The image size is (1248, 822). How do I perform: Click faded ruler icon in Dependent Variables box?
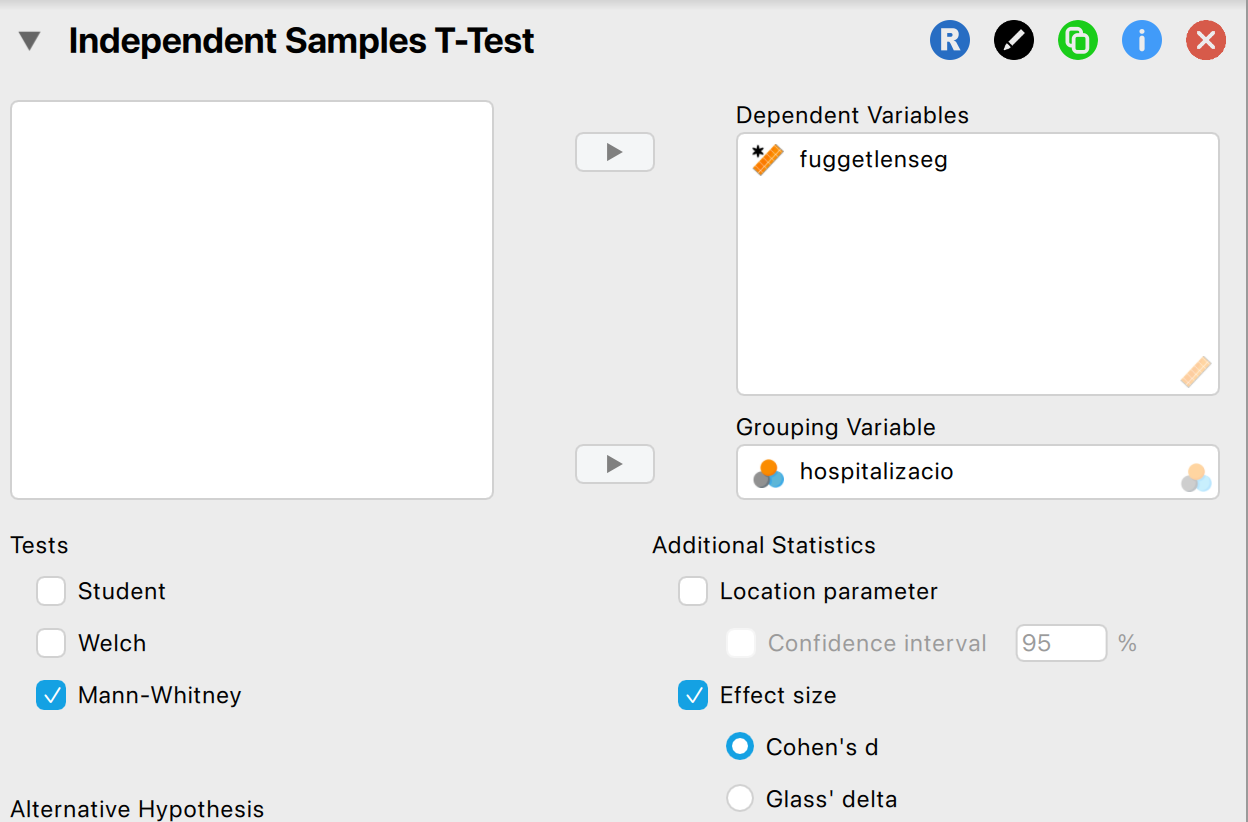[1195, 372]
